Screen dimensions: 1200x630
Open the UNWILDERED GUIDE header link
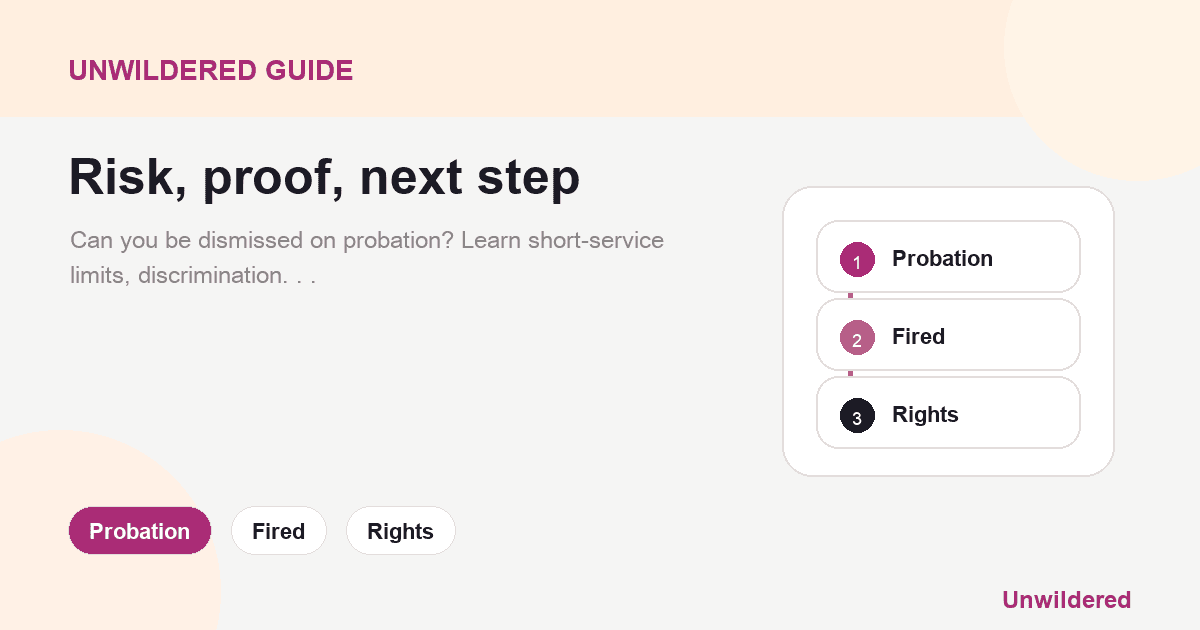click(x=211, y=70)
